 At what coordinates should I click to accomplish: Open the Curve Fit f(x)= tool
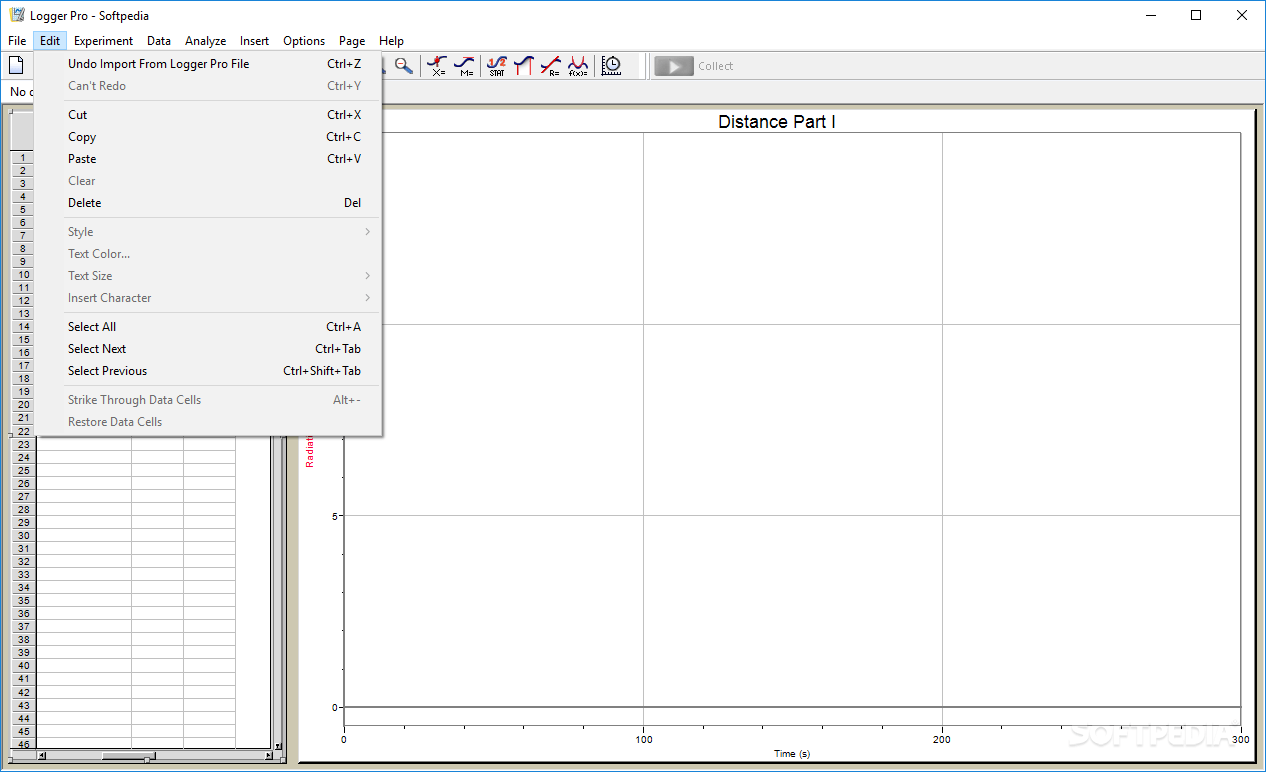tap(578, 66)
